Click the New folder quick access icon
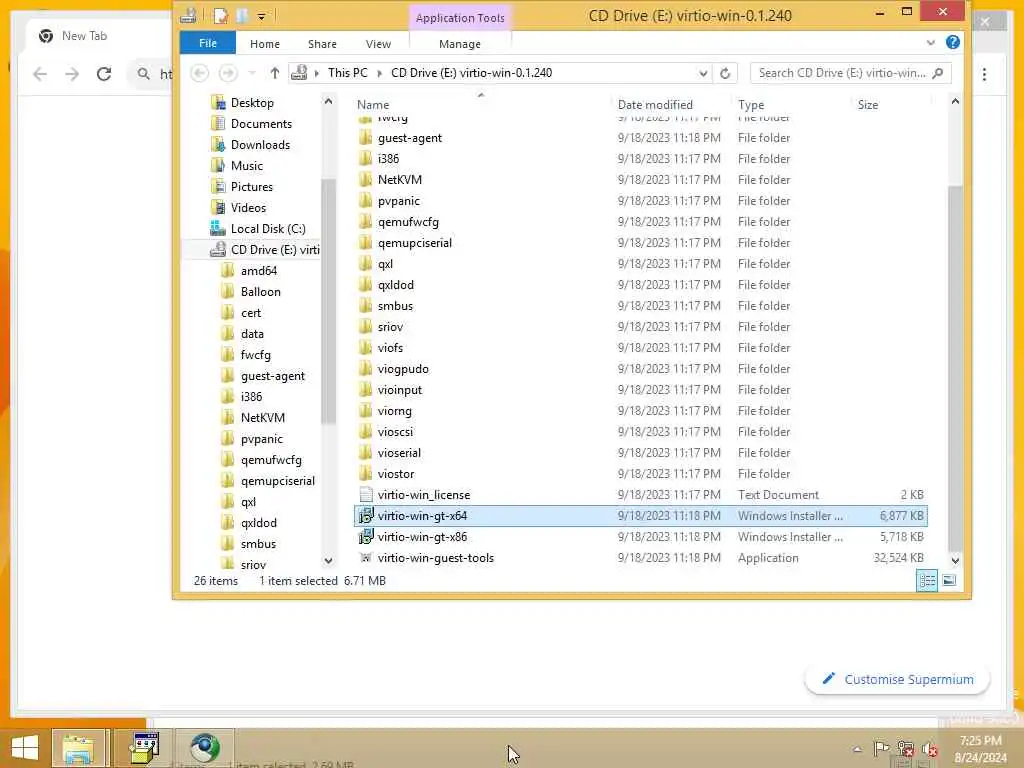The image size is (1024, 768). pyautogui.click(x=242, y=16)
